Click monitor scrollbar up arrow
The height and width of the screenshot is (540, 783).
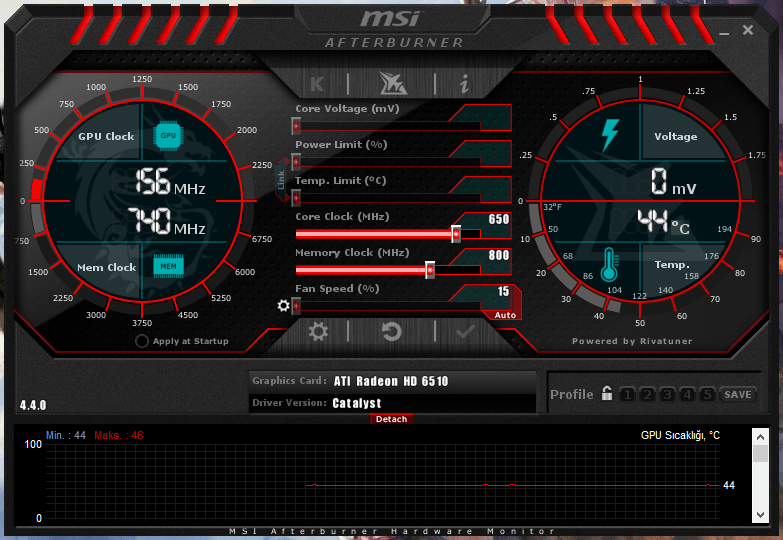(x=760, y=437)
